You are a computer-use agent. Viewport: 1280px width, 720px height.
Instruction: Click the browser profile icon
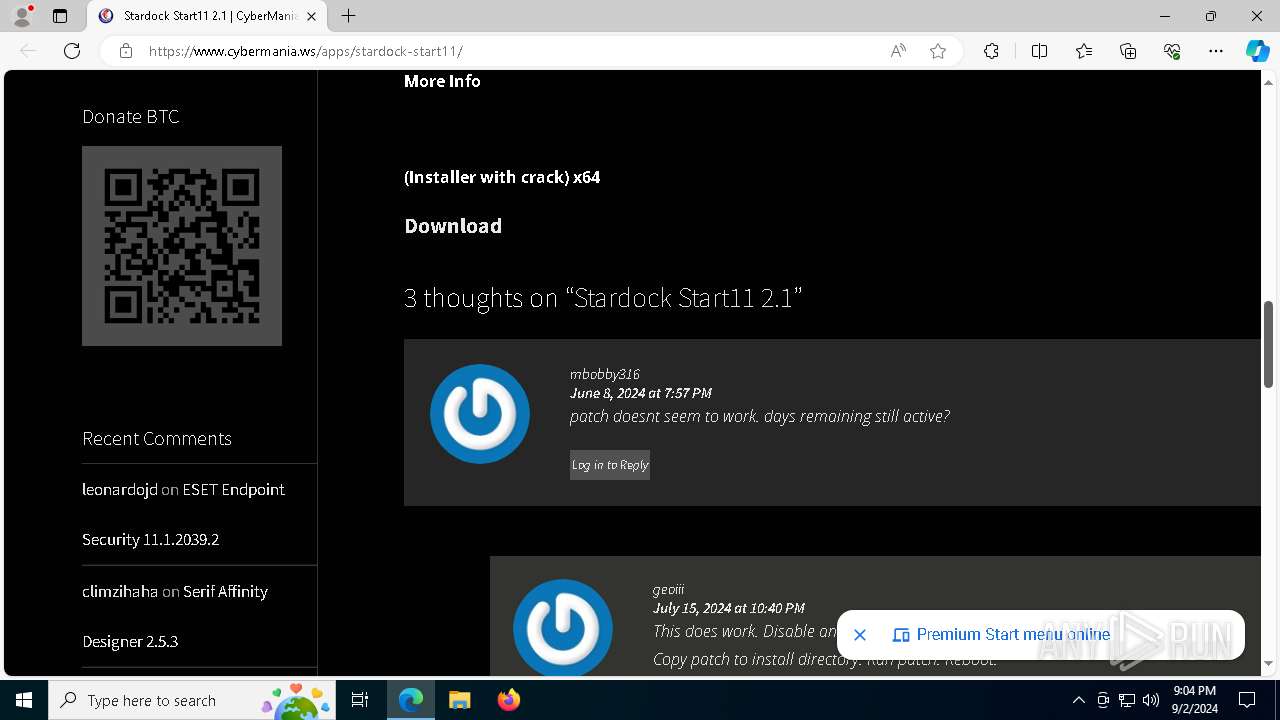[22, 16]
